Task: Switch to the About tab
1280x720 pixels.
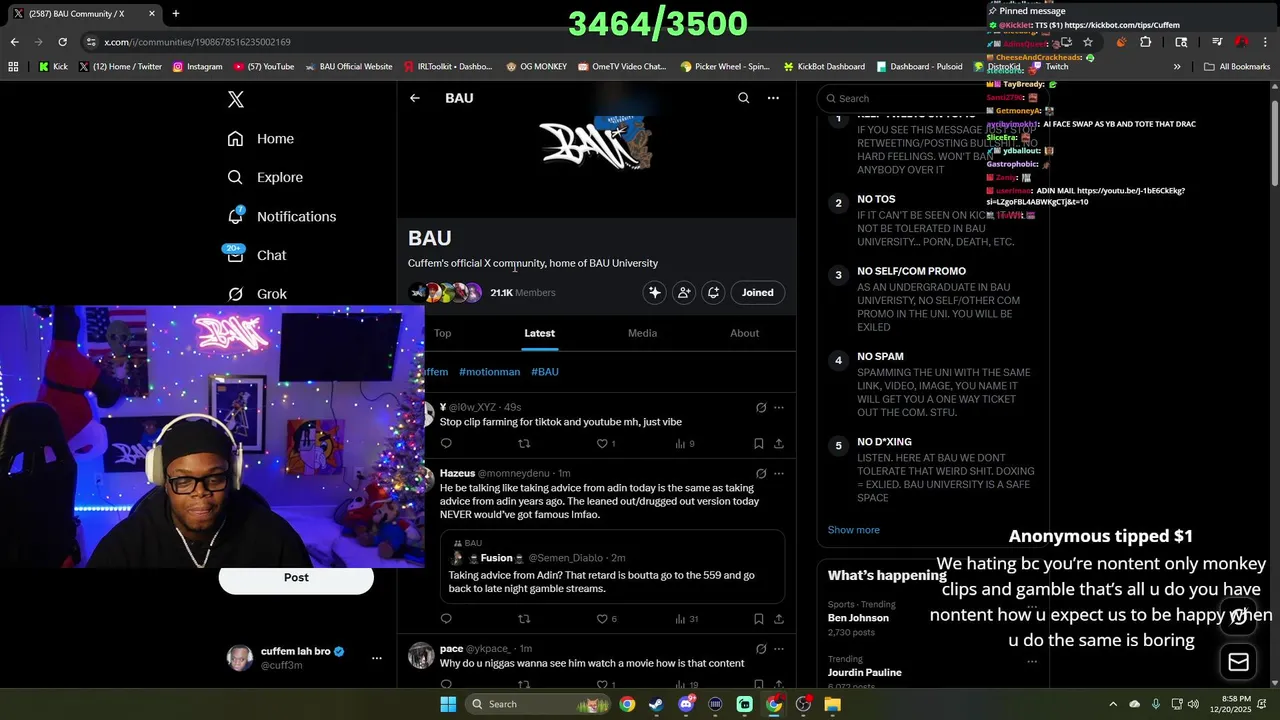Action: [744, 333]
